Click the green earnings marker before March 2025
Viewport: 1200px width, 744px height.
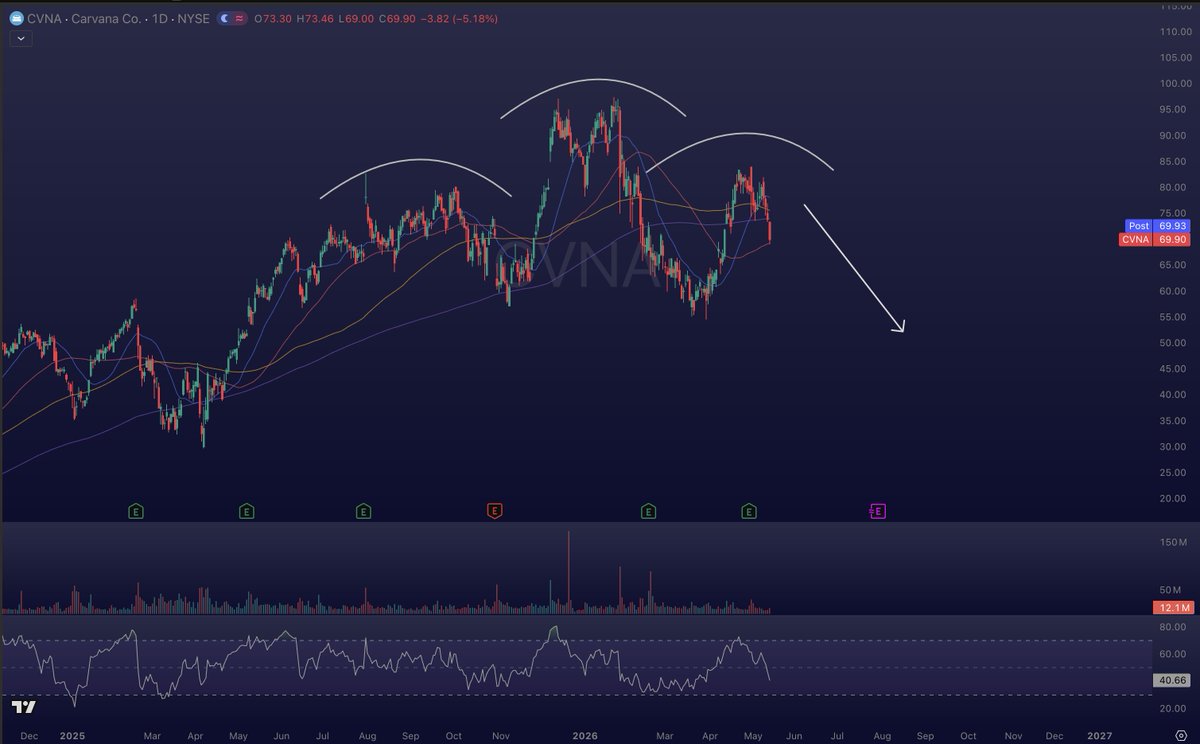pos(135,511)
